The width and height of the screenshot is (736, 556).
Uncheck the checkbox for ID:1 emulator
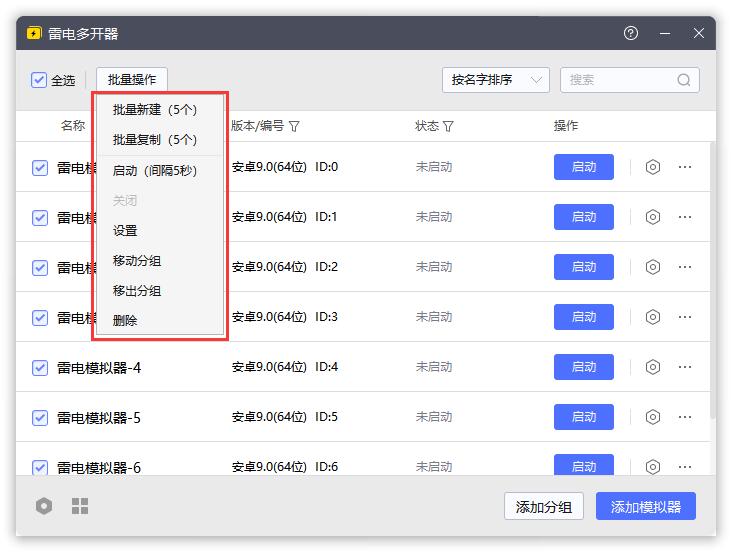(x=40, y=219)
